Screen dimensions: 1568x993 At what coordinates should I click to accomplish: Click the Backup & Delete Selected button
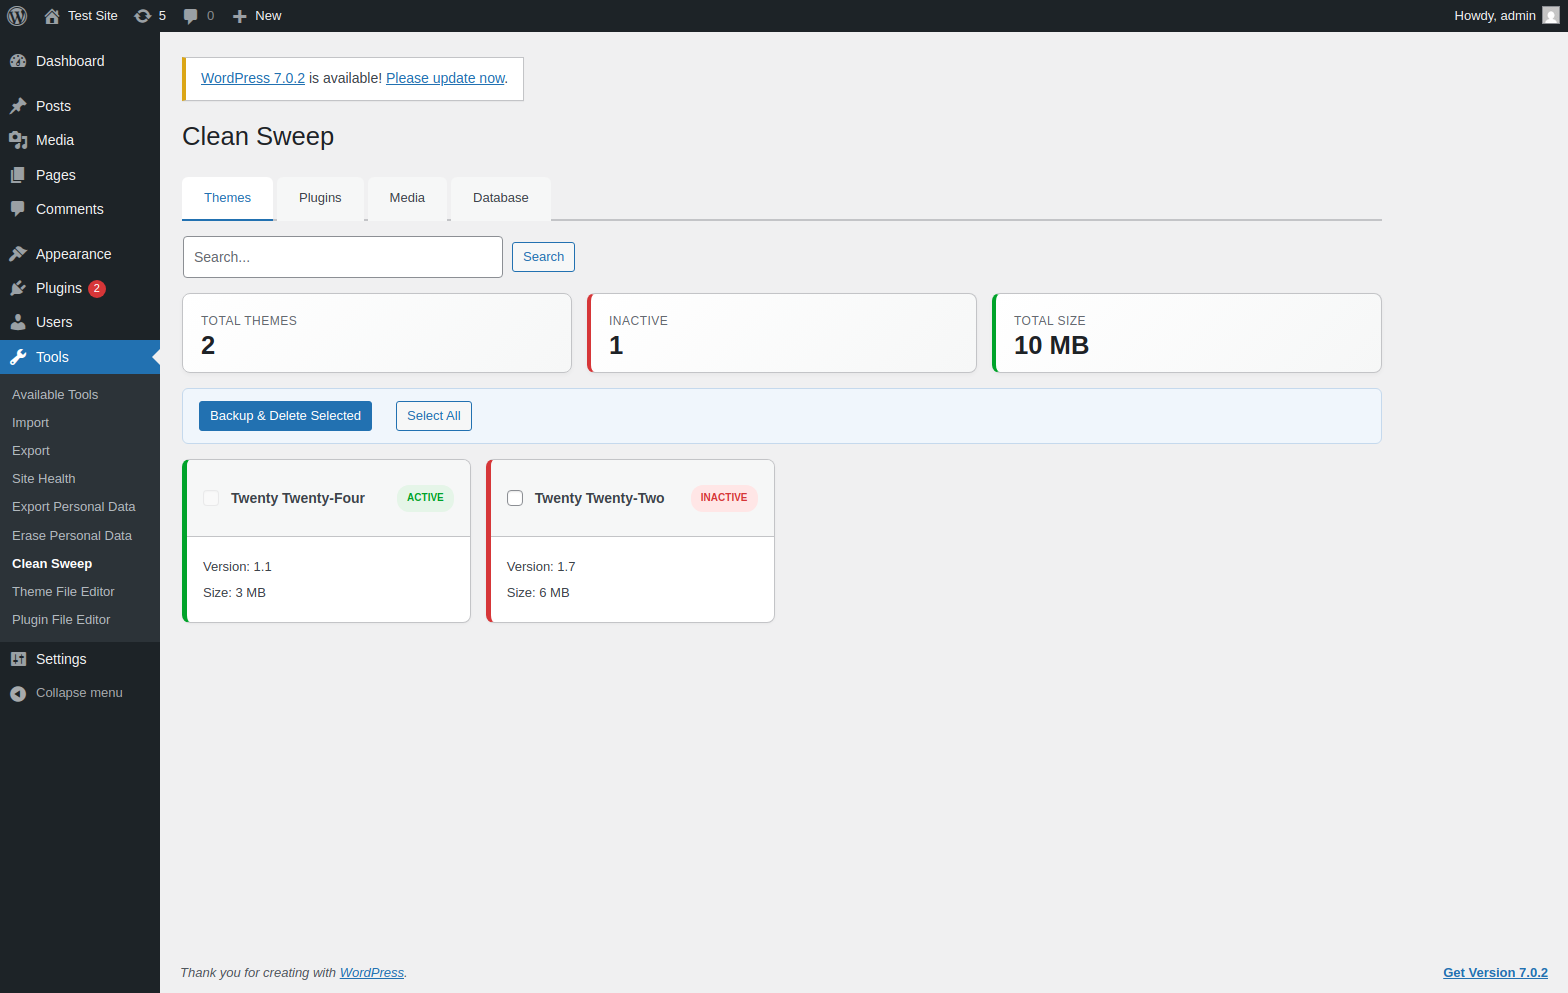(285, 416)
